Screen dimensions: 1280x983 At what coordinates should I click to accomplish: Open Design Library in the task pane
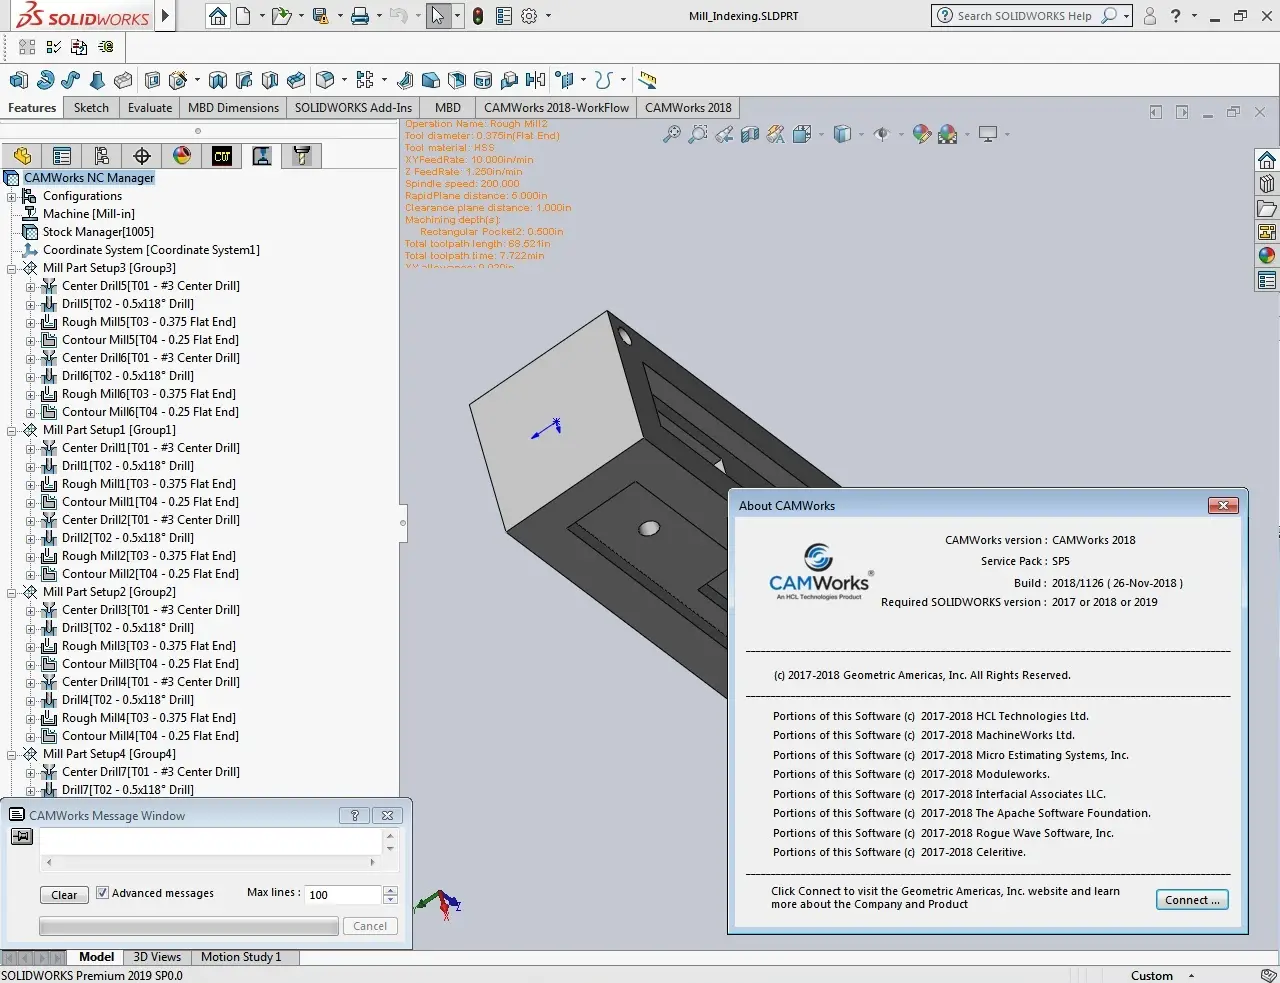[1267, 184]
